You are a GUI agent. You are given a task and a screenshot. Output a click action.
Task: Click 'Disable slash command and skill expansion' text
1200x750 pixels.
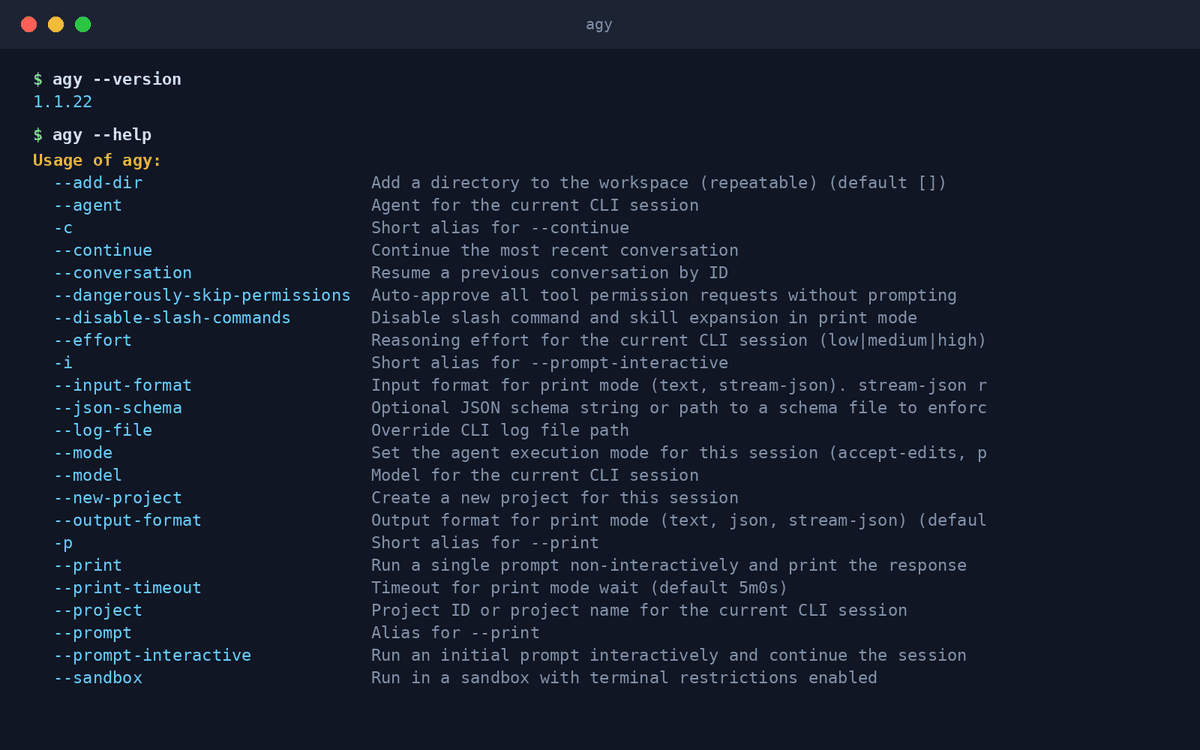tap(644, 318)
